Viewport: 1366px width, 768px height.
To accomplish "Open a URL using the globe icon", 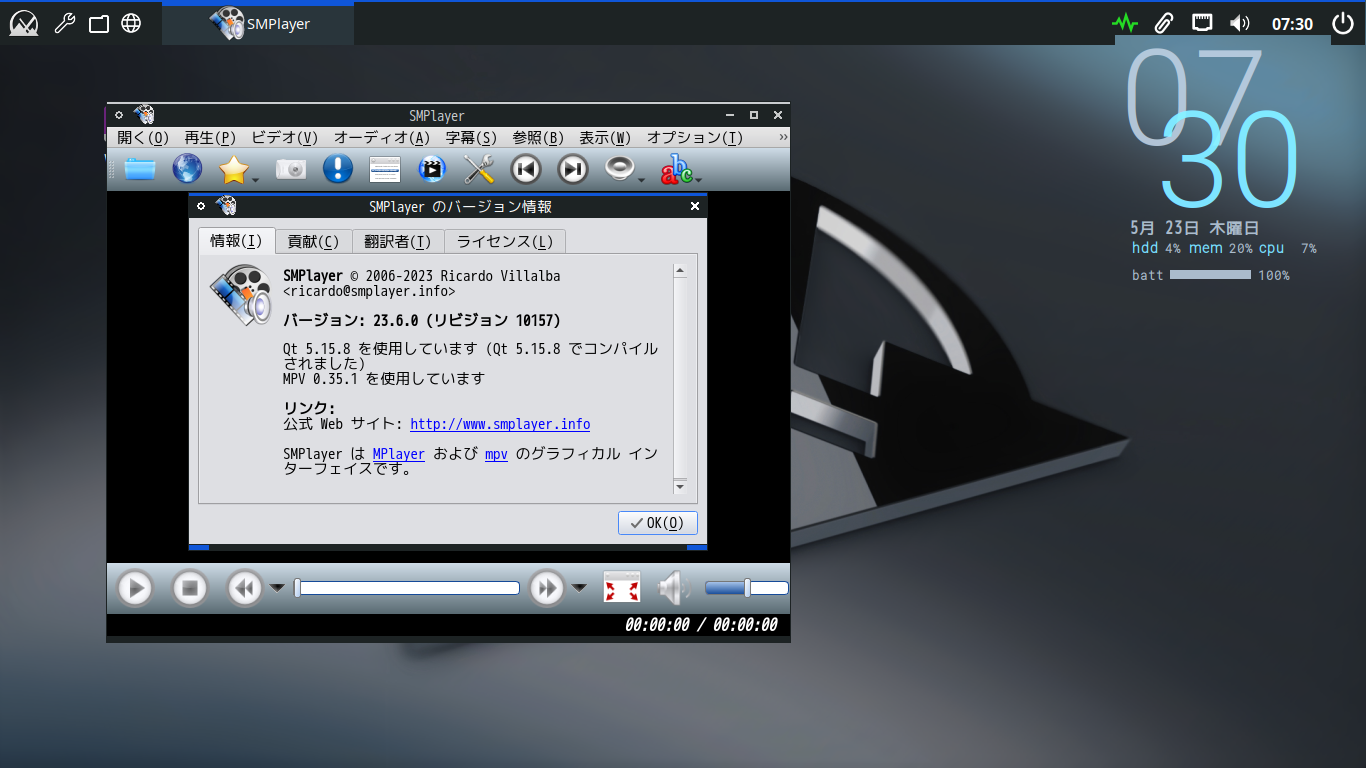I will [x=187, y=169].
